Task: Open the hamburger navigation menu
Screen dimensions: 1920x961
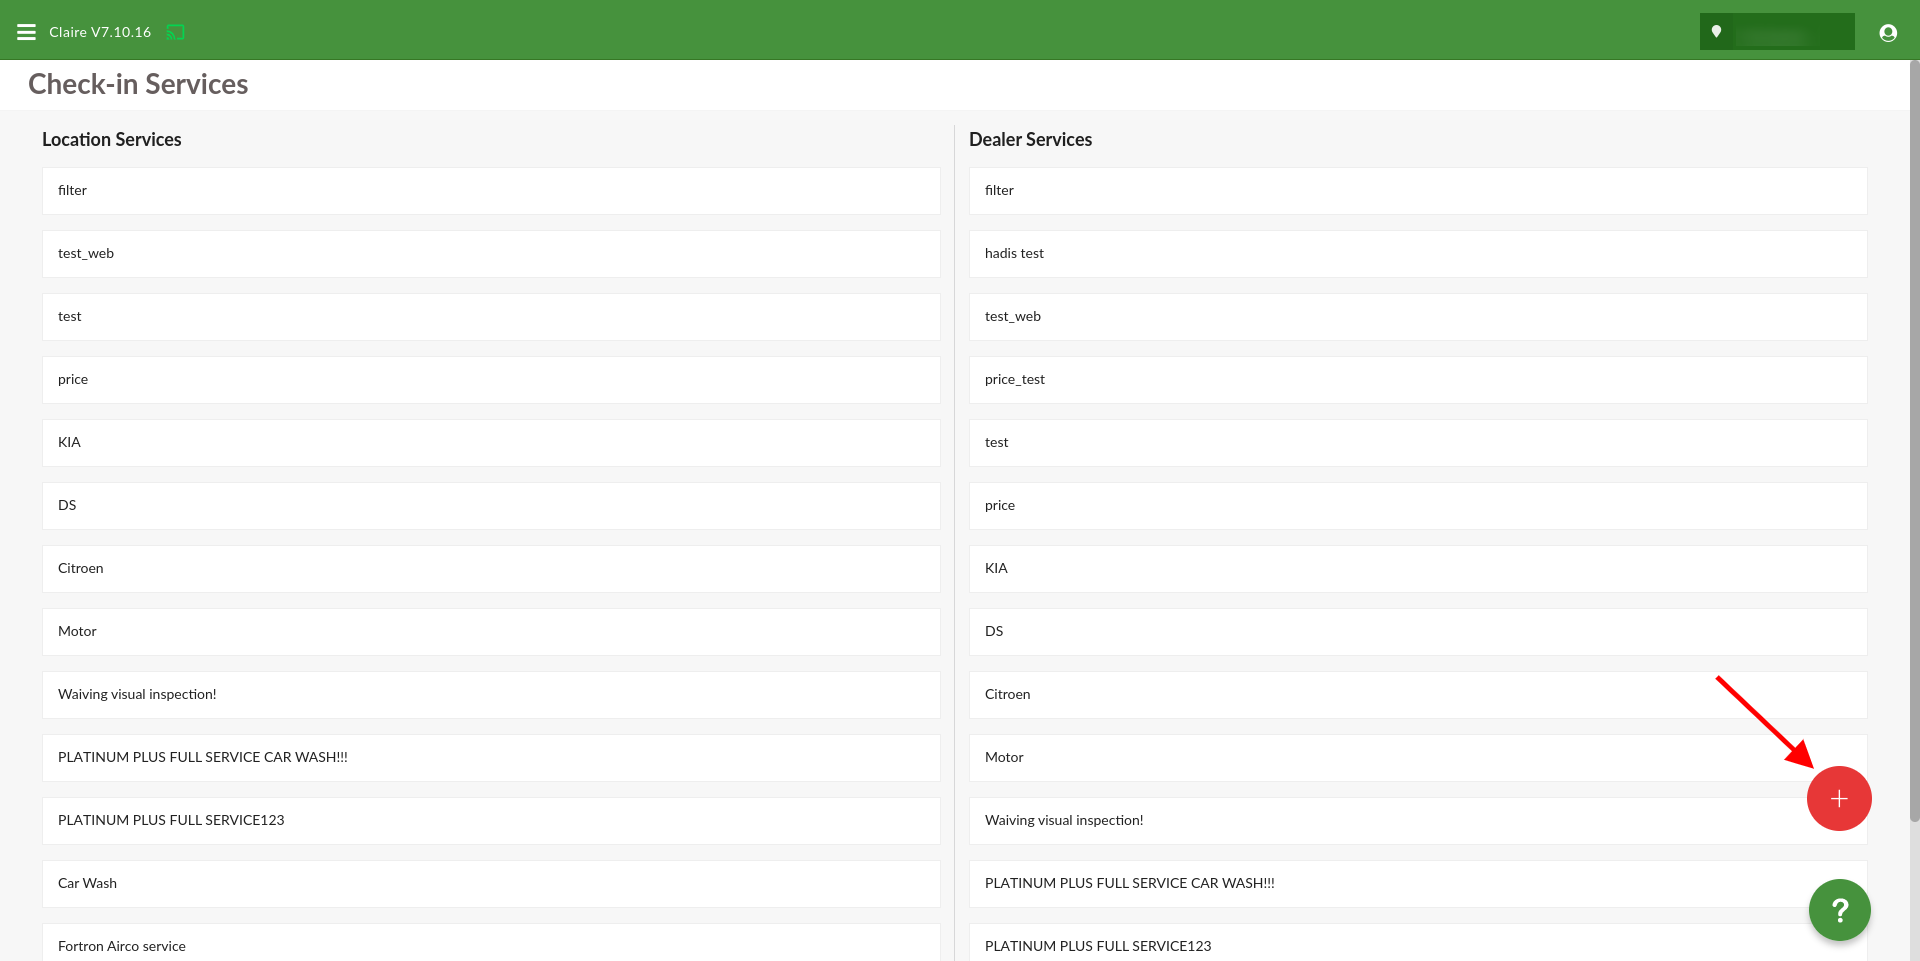Action: tap(26, 32)
